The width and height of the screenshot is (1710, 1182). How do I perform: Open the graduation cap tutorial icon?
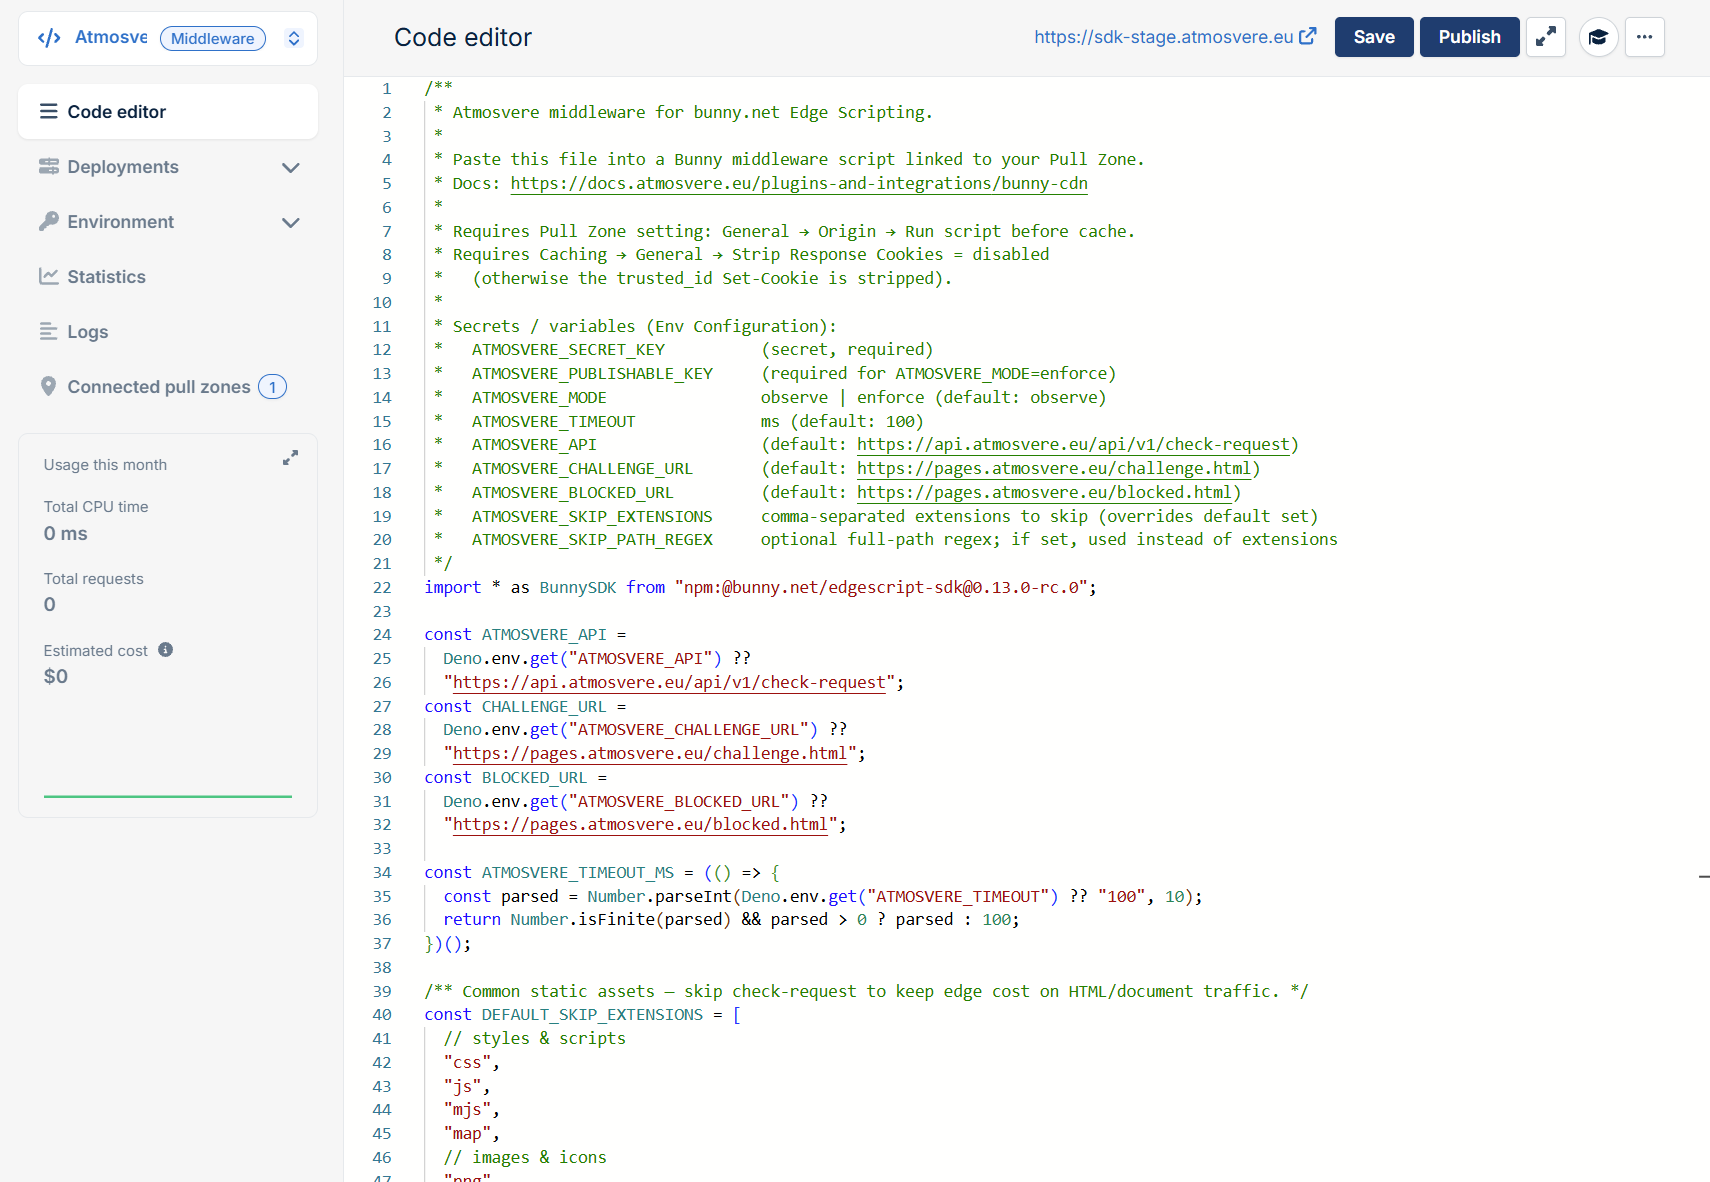point(1598,37)
